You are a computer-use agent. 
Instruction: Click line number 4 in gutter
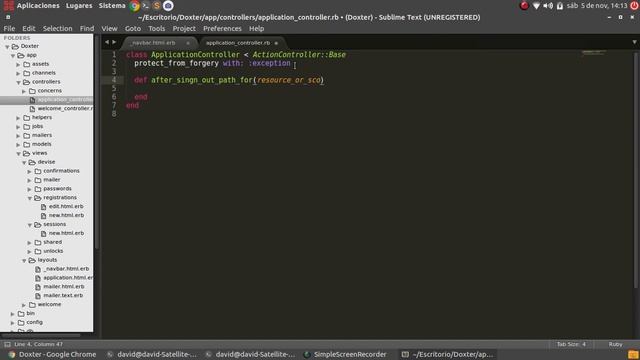pos(114,80)
